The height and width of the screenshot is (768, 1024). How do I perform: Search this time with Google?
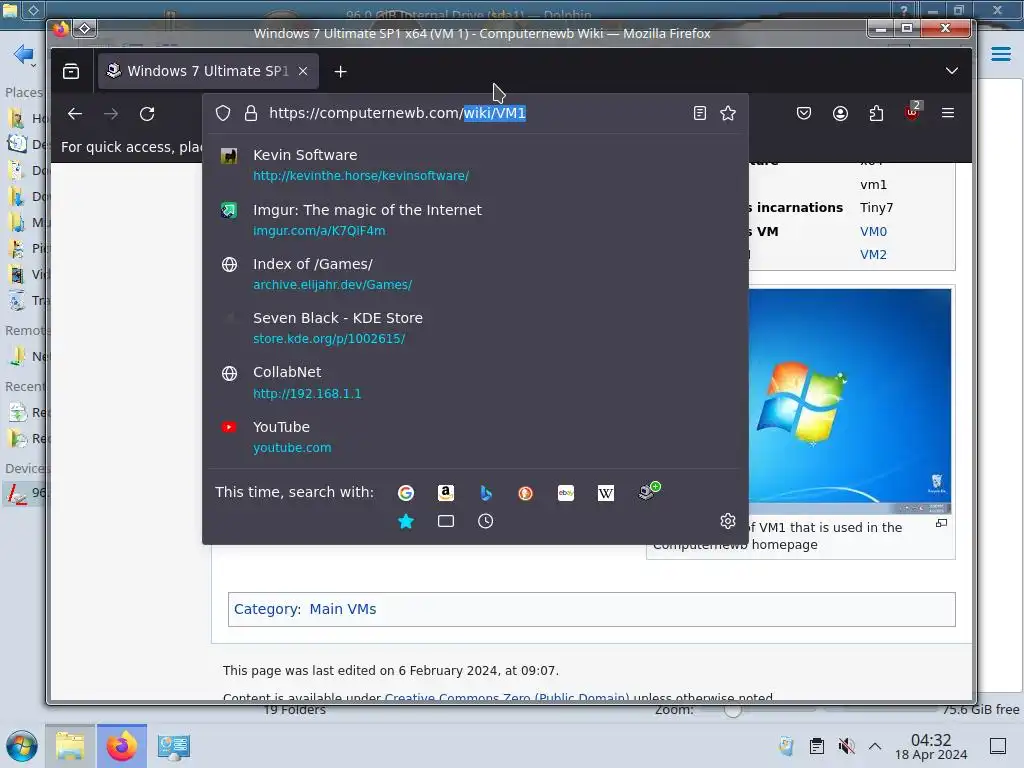coord(406,493)
